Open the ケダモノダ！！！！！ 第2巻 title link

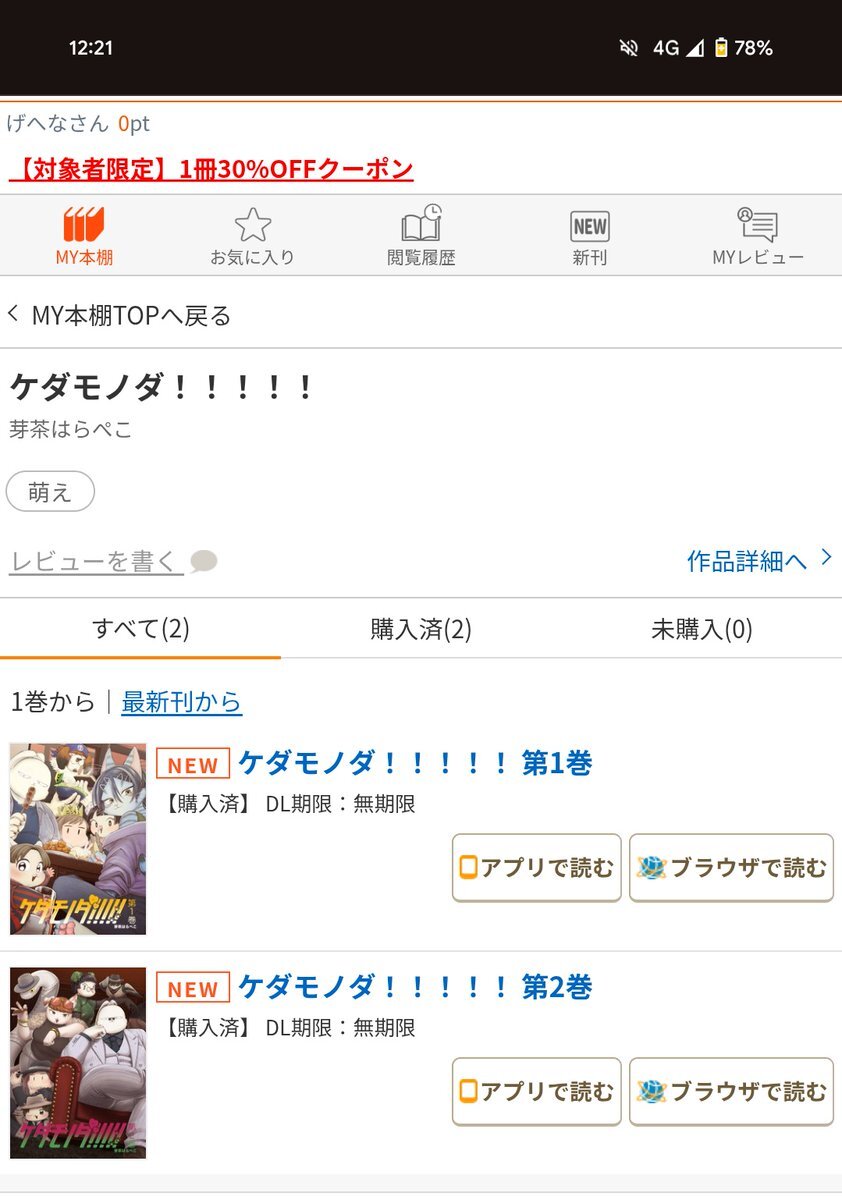coord(415,988)
